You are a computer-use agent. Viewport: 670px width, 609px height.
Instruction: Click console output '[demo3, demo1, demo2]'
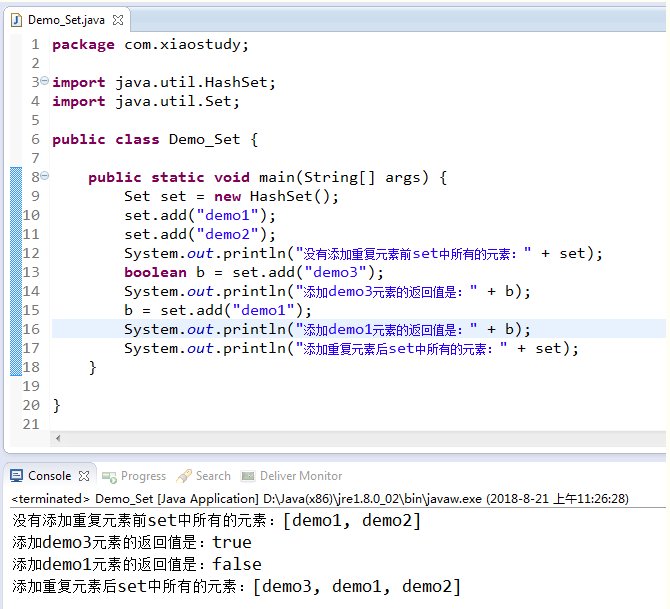point(357,586)
